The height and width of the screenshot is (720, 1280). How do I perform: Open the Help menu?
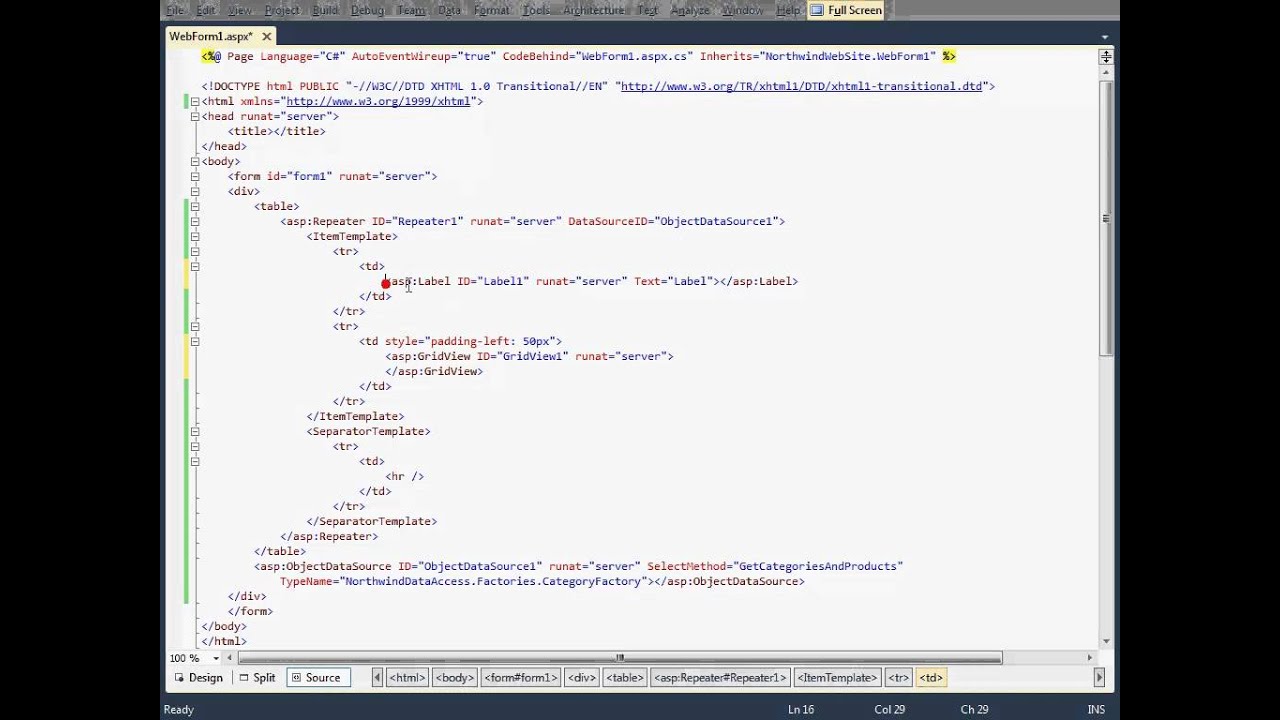tap(788, 10)
